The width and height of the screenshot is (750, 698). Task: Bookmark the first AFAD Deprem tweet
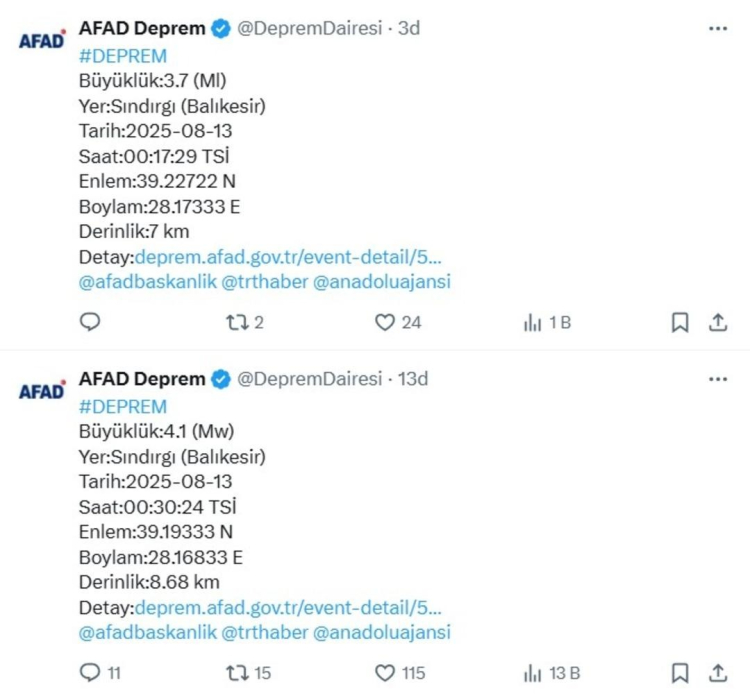[x=679, y=322]
